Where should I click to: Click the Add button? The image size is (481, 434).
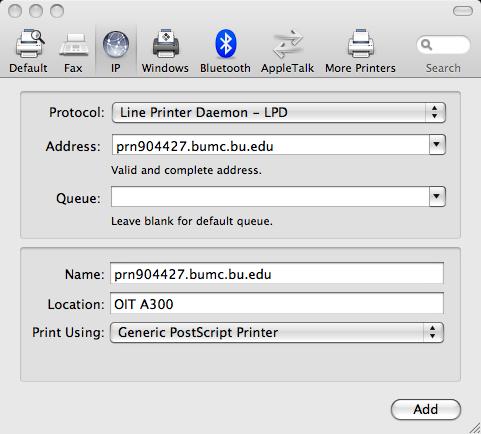pos(426,409)
